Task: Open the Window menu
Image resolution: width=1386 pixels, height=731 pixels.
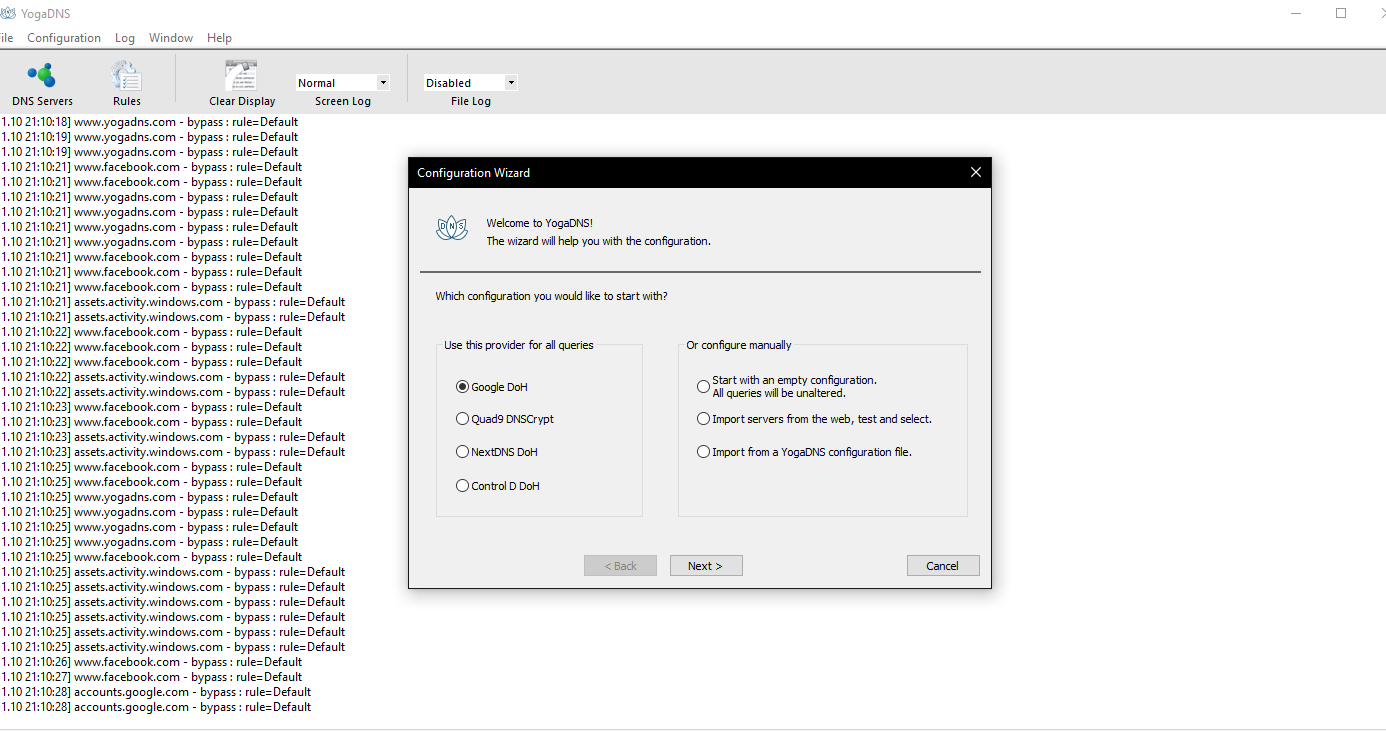Action: pos(171,38)
